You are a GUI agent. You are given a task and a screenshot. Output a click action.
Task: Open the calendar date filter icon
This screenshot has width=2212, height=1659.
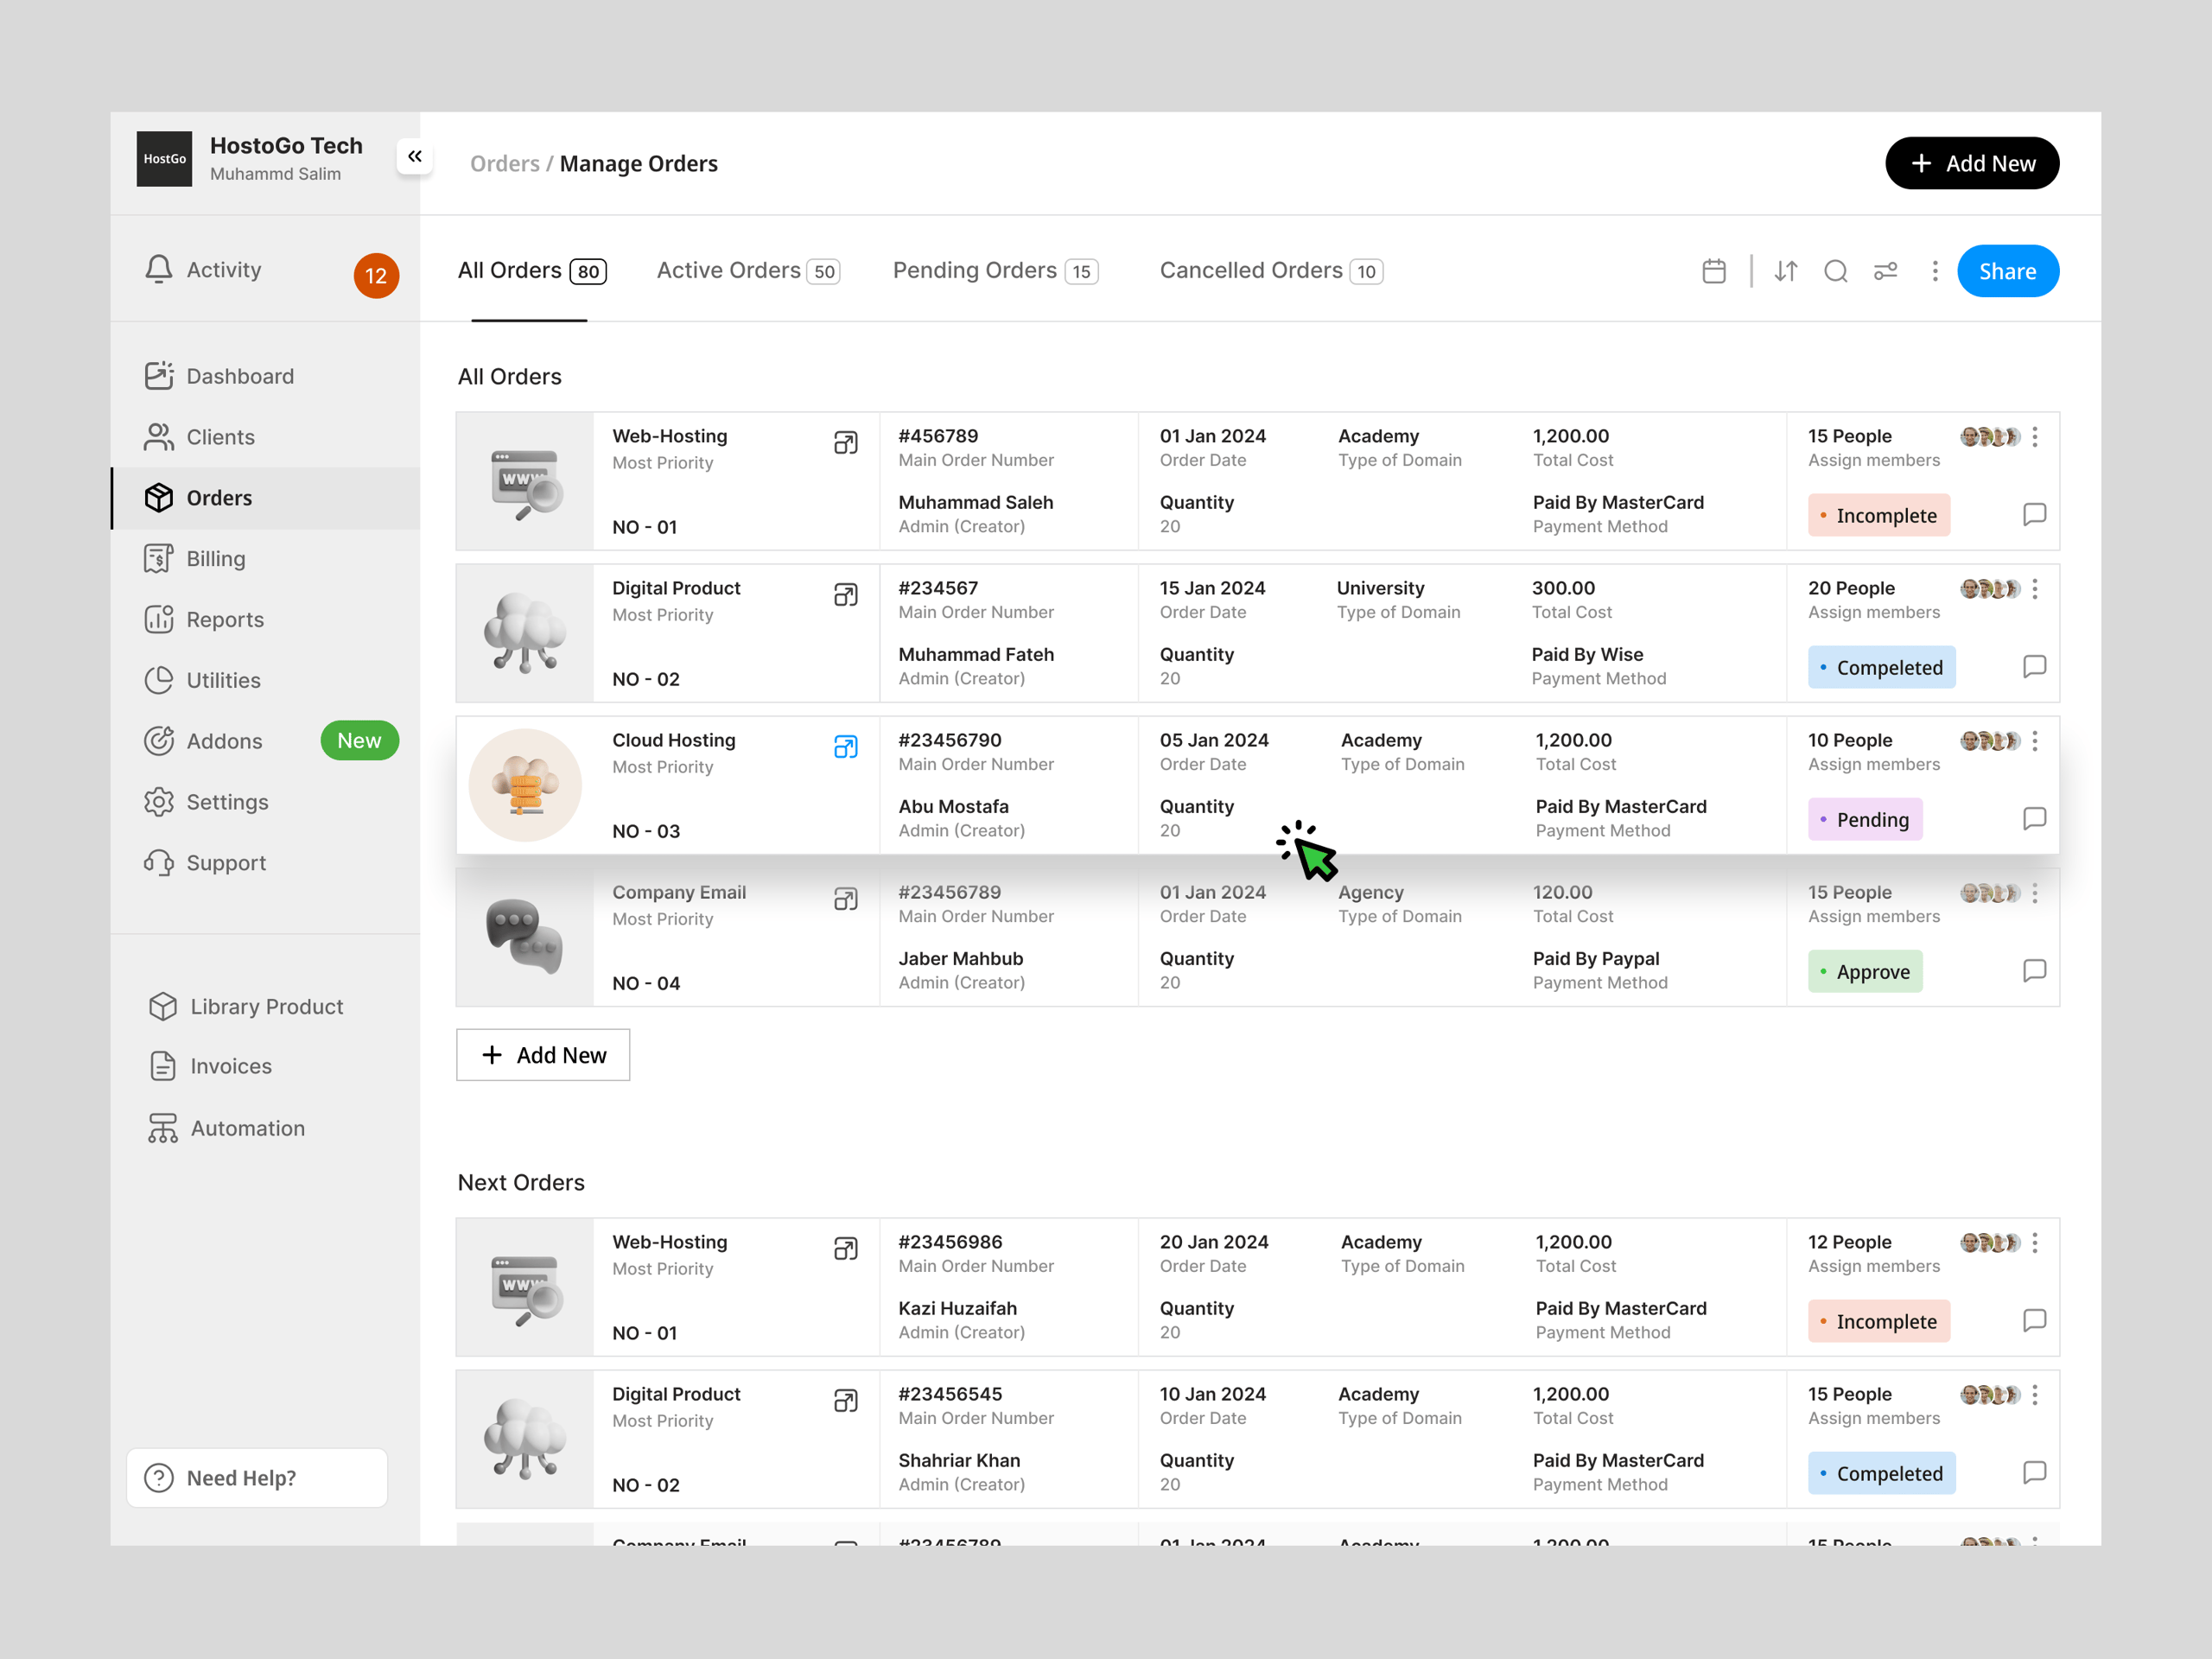[1714, 271]
